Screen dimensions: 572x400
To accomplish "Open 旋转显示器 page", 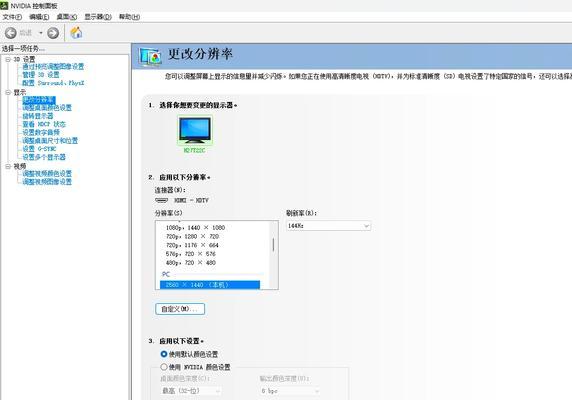I will (x=38, y=116).
